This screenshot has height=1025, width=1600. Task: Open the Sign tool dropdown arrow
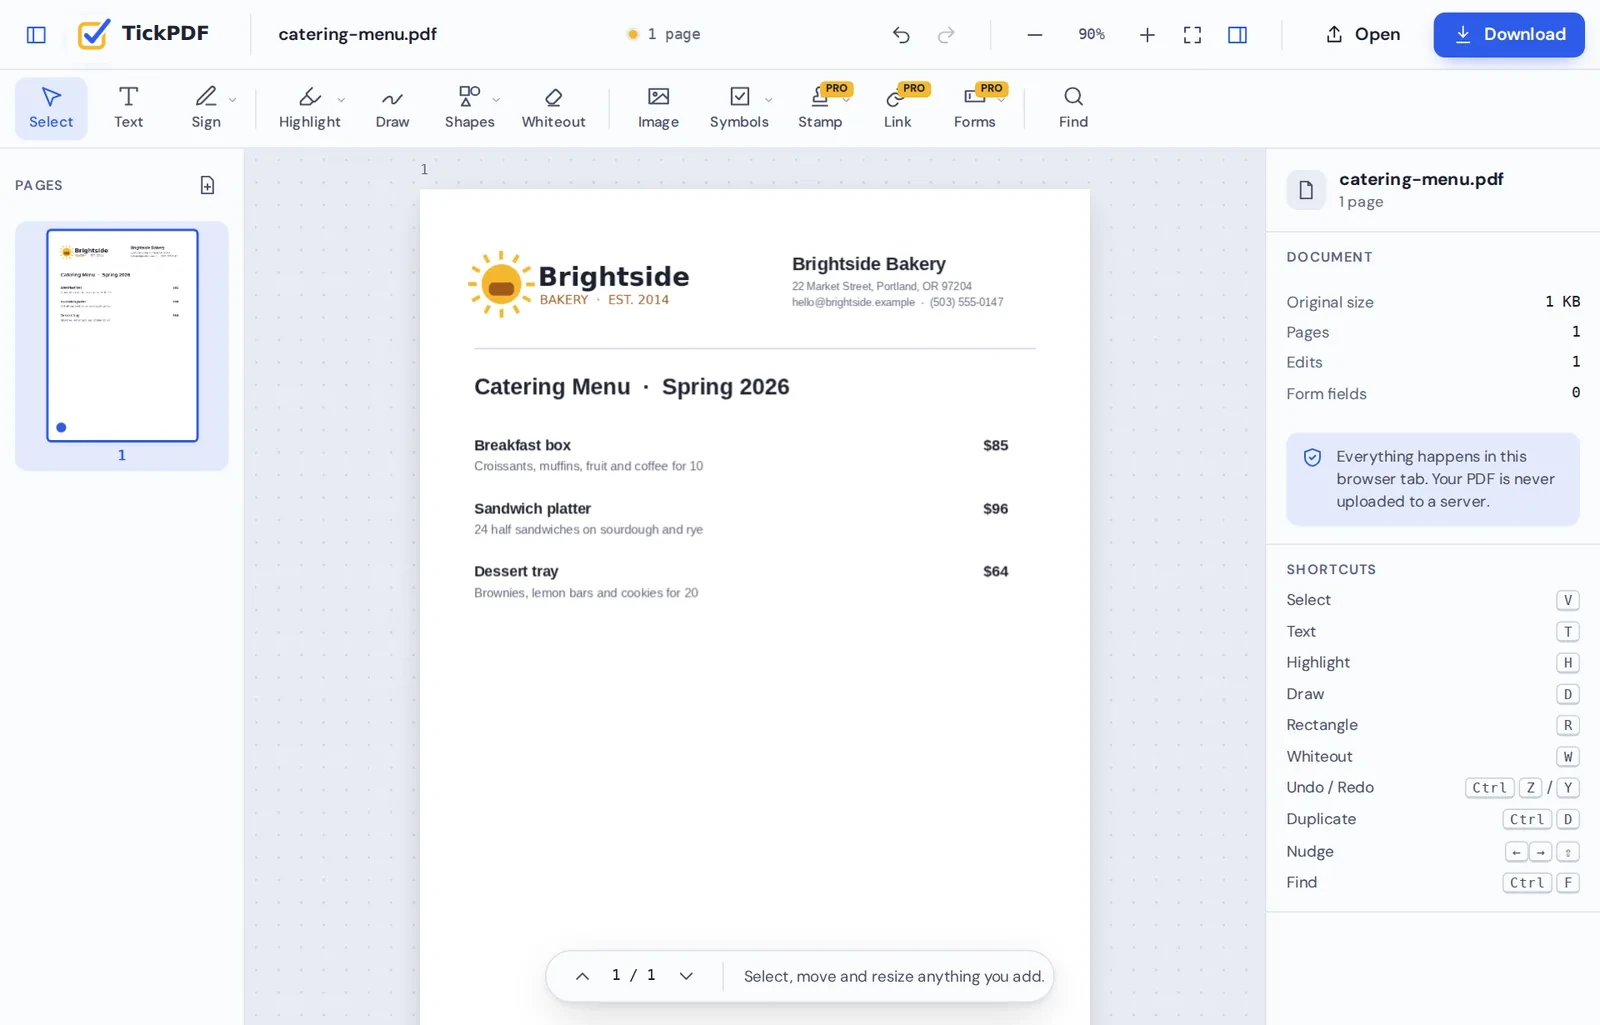(x=233, y=100)
